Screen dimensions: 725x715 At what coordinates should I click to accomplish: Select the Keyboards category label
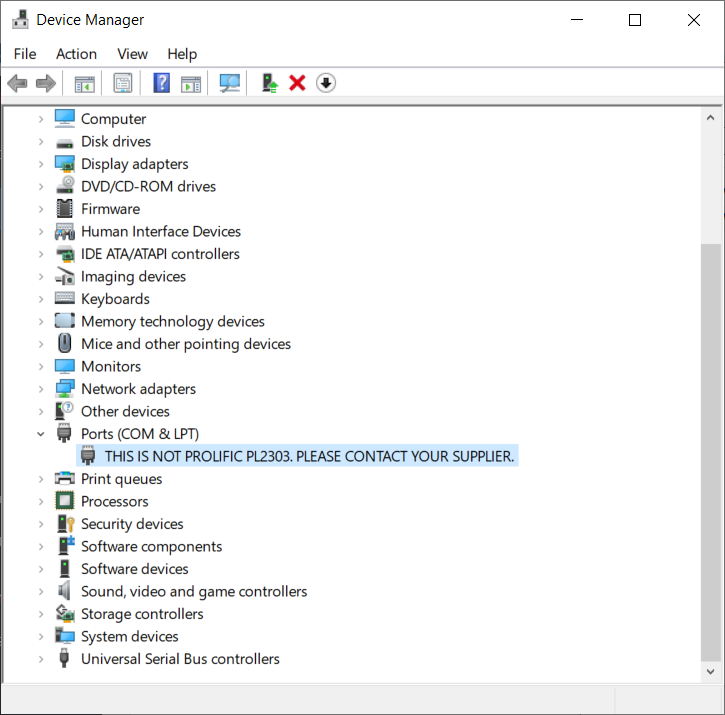115,299
